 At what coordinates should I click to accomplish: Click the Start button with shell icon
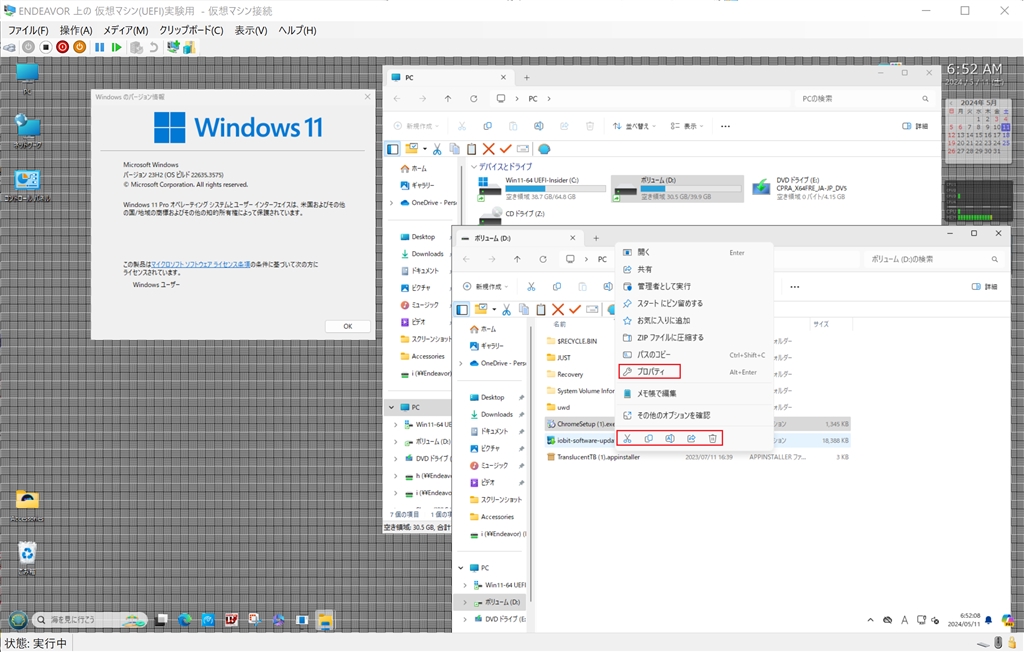click(18, 619)
